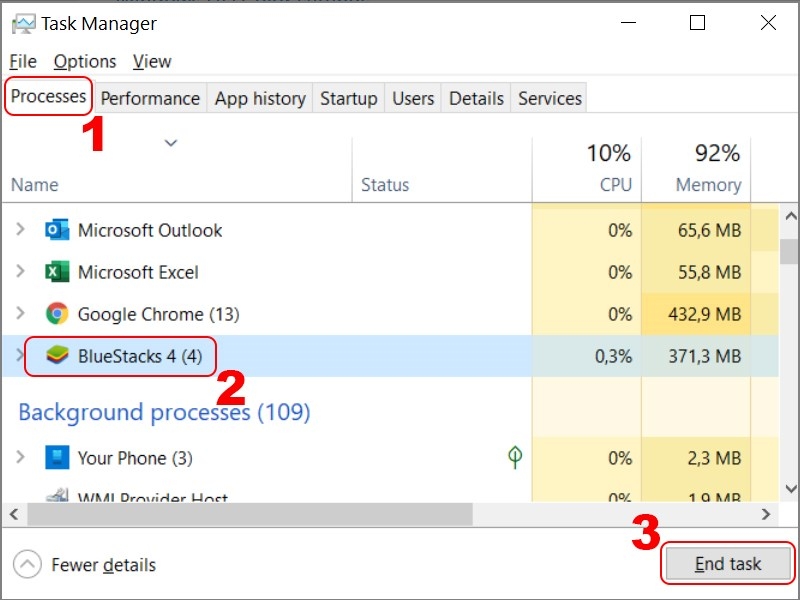
Task: Sort processes by the Name column header
Action: point(177,169)
